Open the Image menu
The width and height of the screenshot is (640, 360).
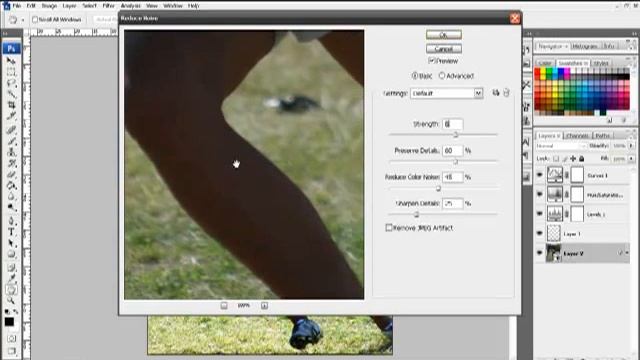click(x=49, y=6)
